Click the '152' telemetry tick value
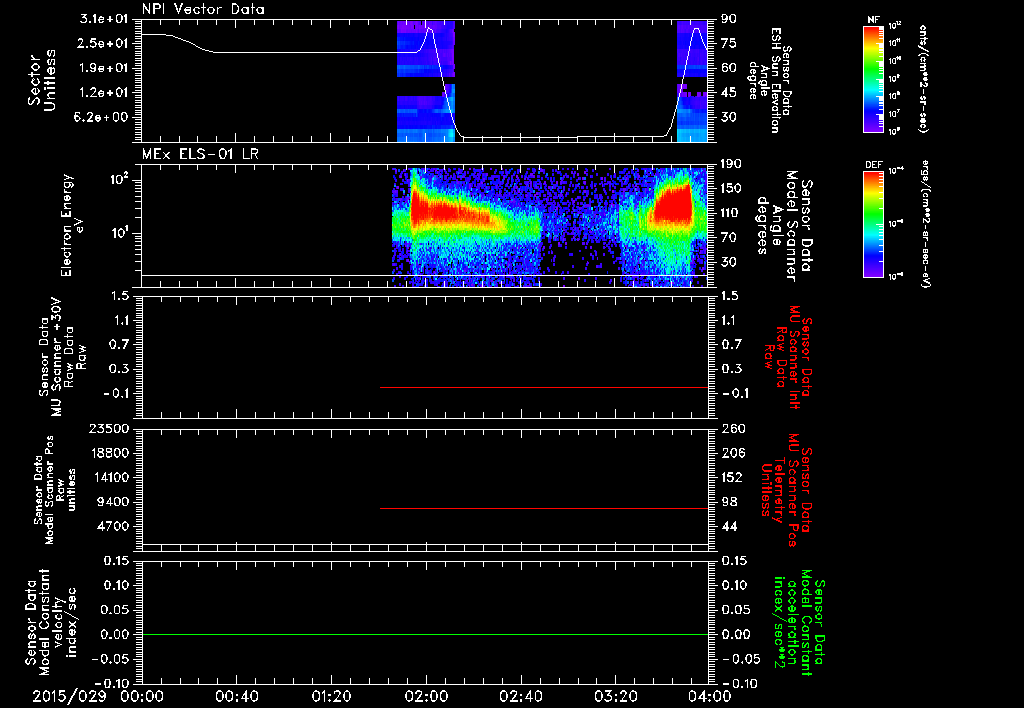The image size is (1024, 708). coord(731,477)
